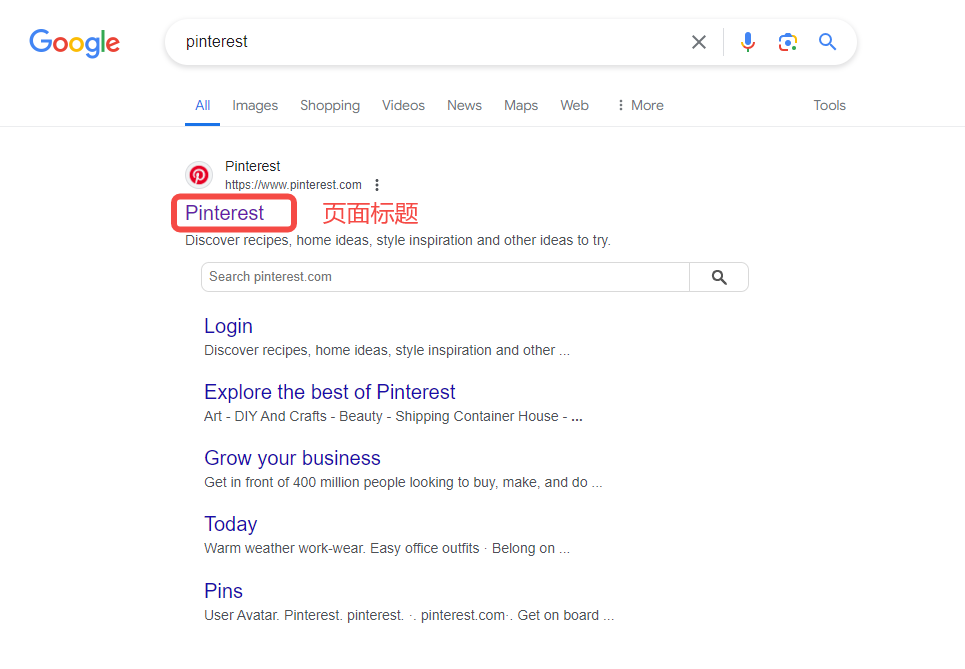Viewport: 965px width, 669px height.
Task: Click the Pinterest favicon logo
Action: point(199,175)
